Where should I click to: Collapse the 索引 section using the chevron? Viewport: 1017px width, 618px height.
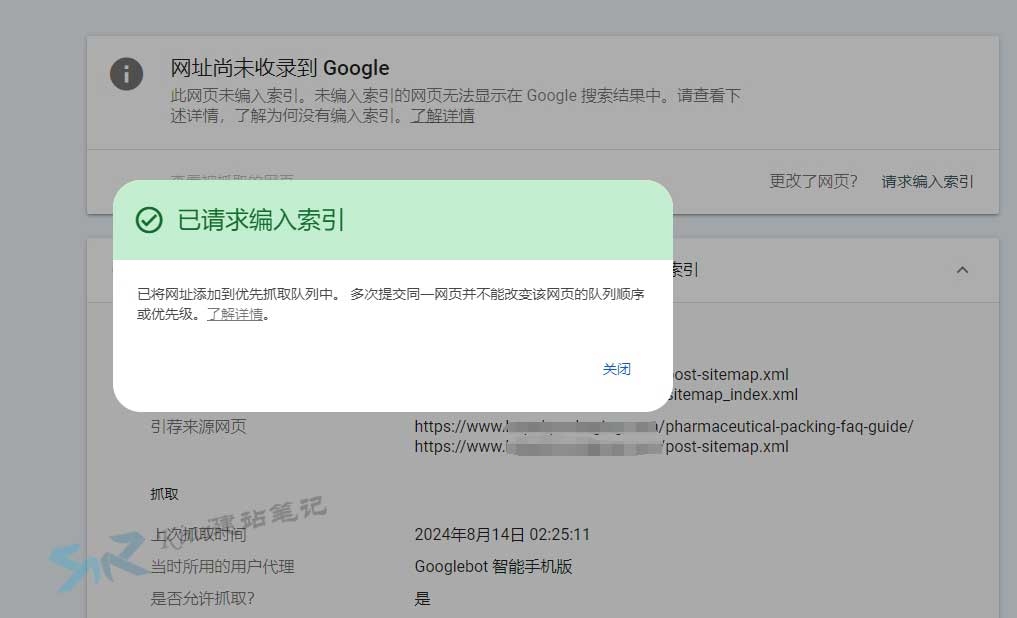coord(961,270)
